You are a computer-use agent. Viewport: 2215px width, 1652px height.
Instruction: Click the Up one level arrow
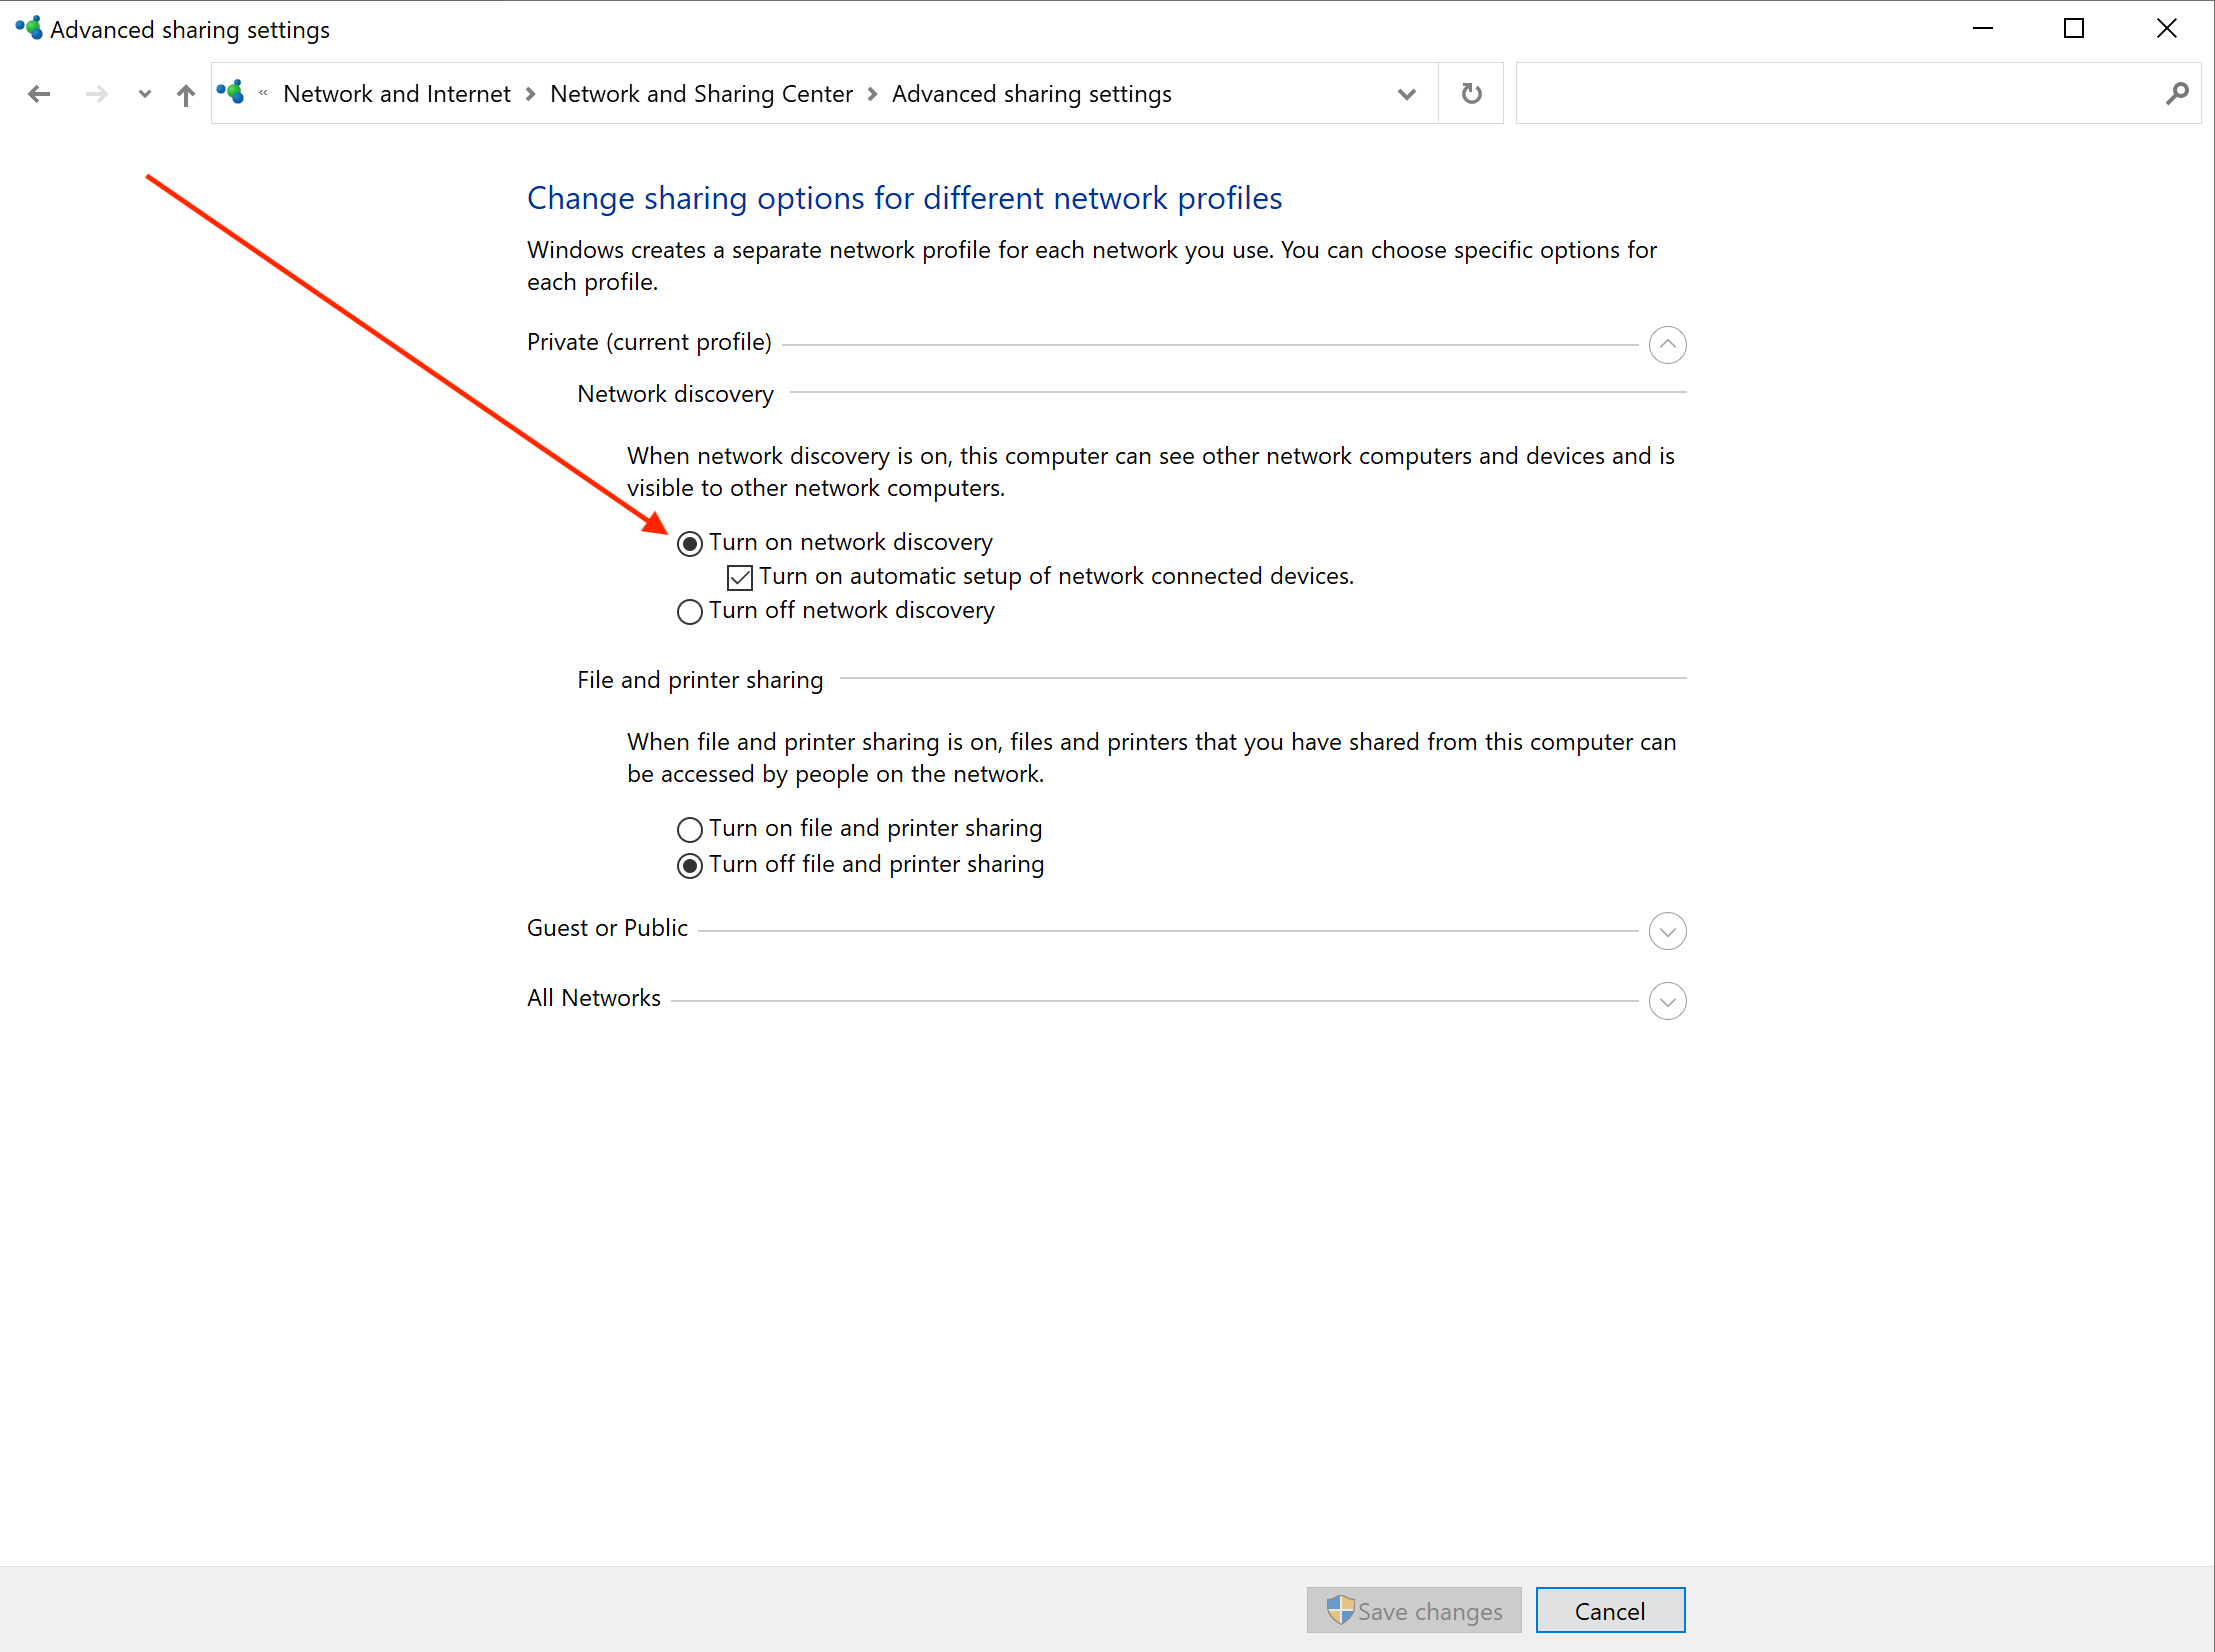[186, 95]
